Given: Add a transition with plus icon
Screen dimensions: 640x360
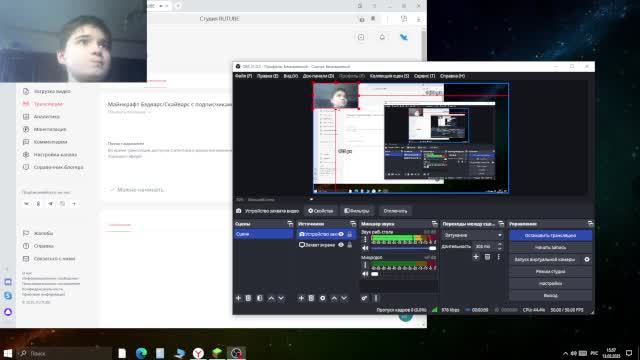Looking at the screenshot, I should point(476,257).
